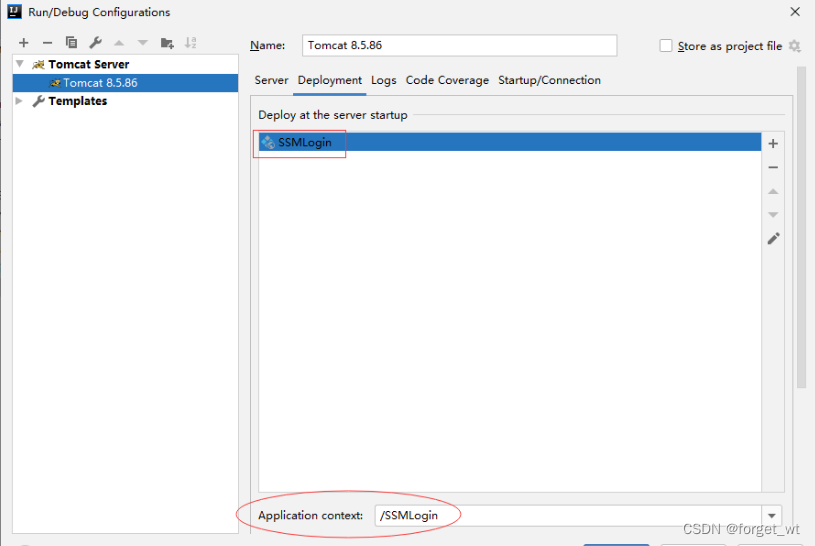The width and height of the screenshot is (815, 546).
Task: Close the Run/Debug Configurations dialog
Action: (x=795, y=11)
